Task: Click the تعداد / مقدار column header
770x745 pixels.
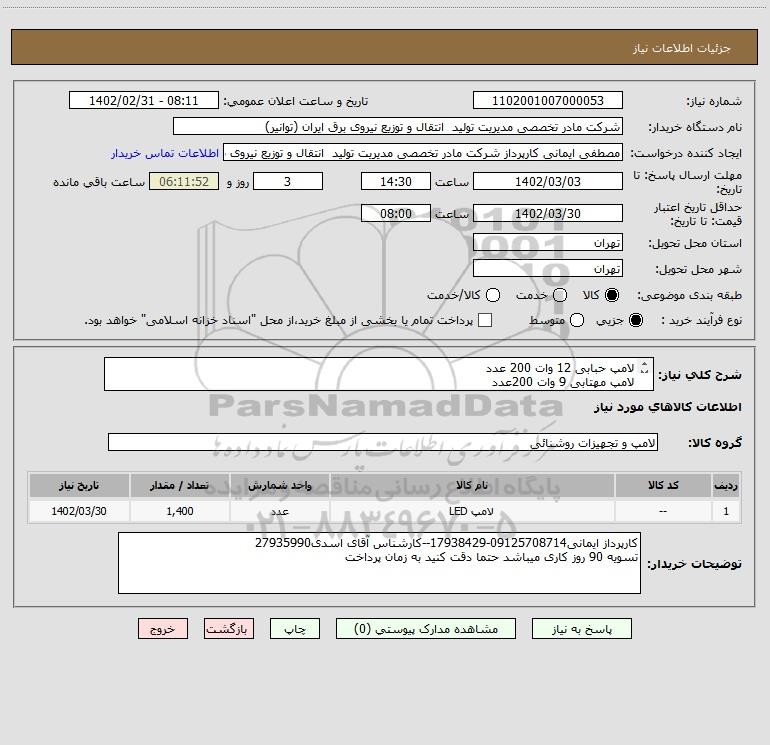Action: pos(180,485)
